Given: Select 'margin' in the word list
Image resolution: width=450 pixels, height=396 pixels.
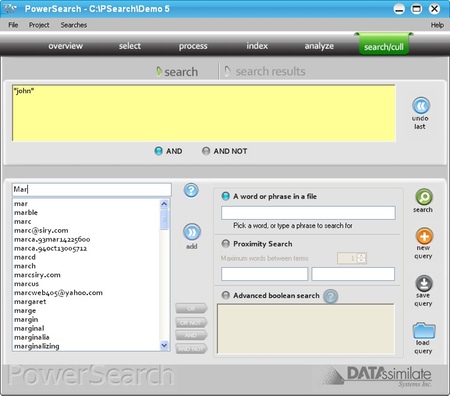Looking at the screenshot, I should (x=26, y=319).
